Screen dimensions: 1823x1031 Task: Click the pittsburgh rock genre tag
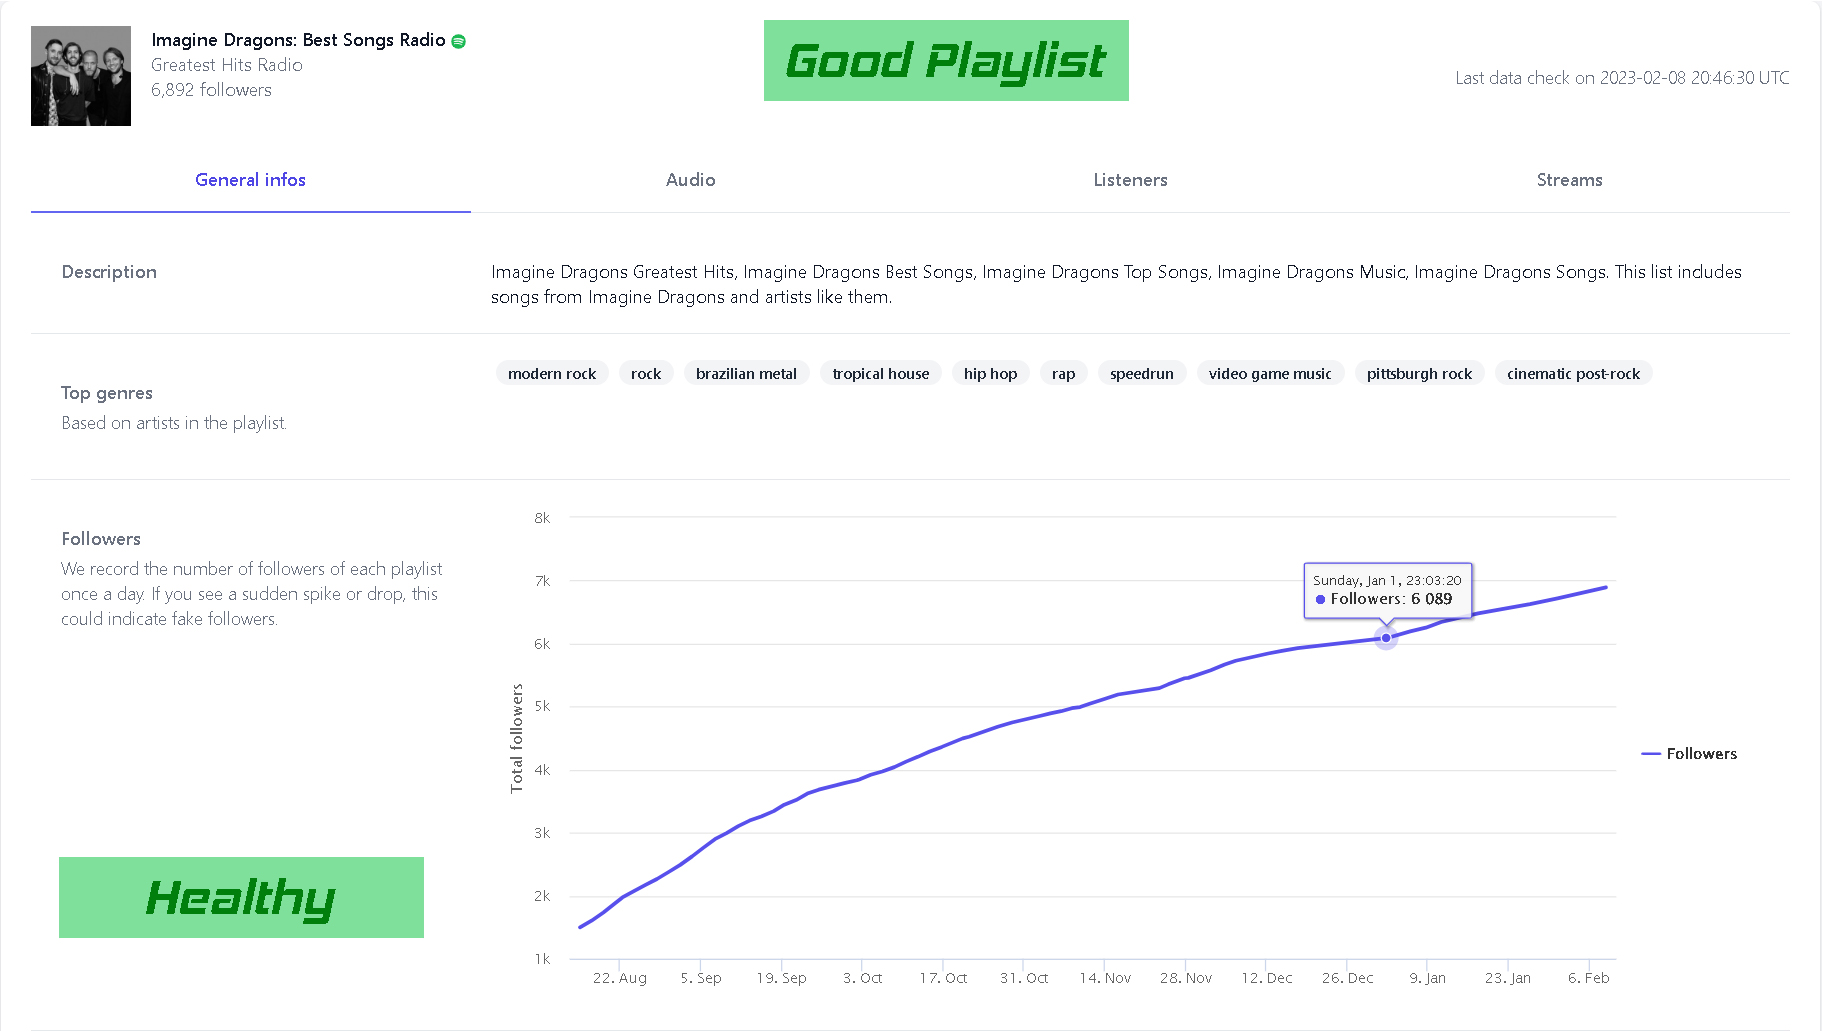click(x=1419, y=374)
